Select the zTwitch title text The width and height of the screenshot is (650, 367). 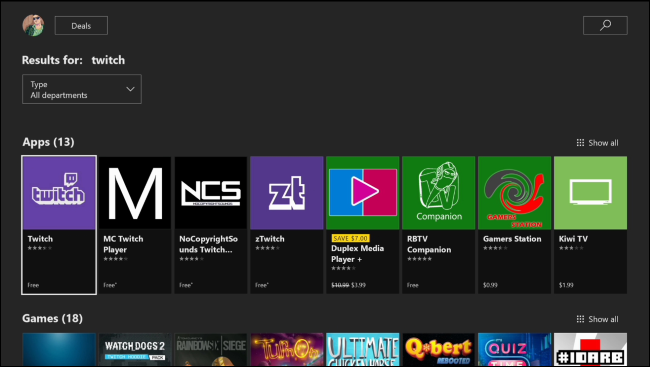pyautogui.click(x=270, y=239)
